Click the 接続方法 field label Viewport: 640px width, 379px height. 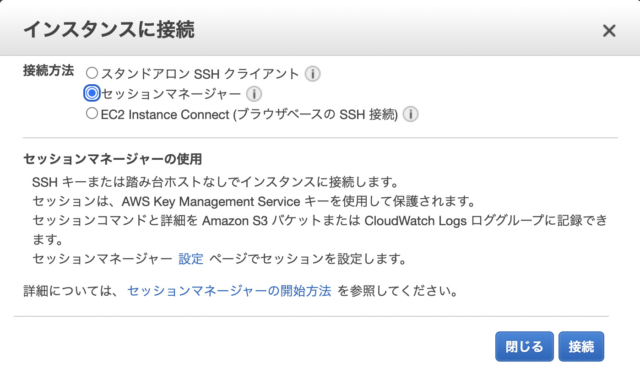click(x=49, y=71)
